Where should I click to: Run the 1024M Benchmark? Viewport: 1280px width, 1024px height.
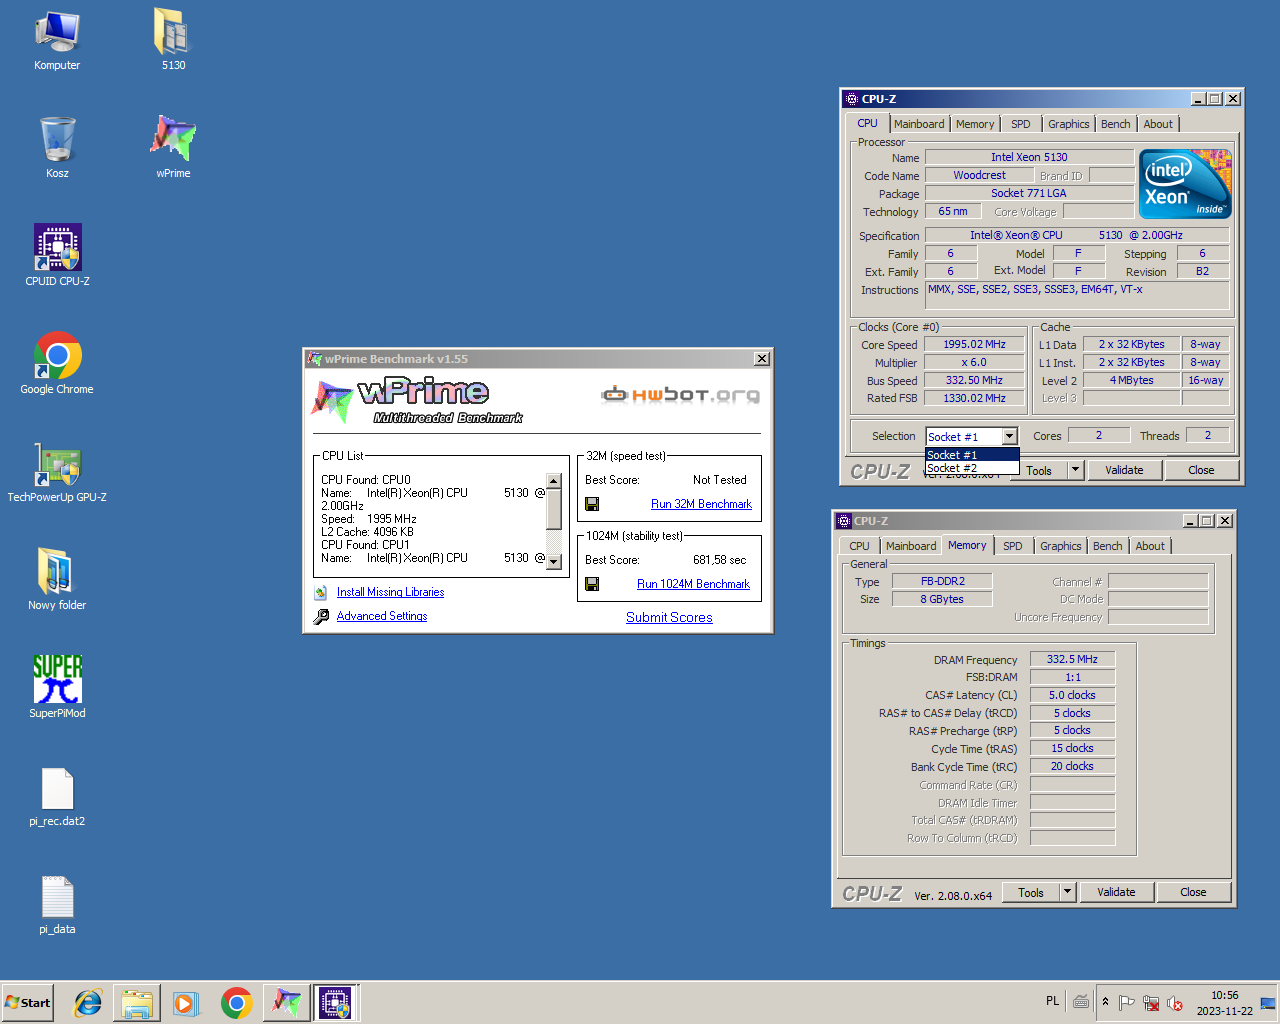(693, 584)
